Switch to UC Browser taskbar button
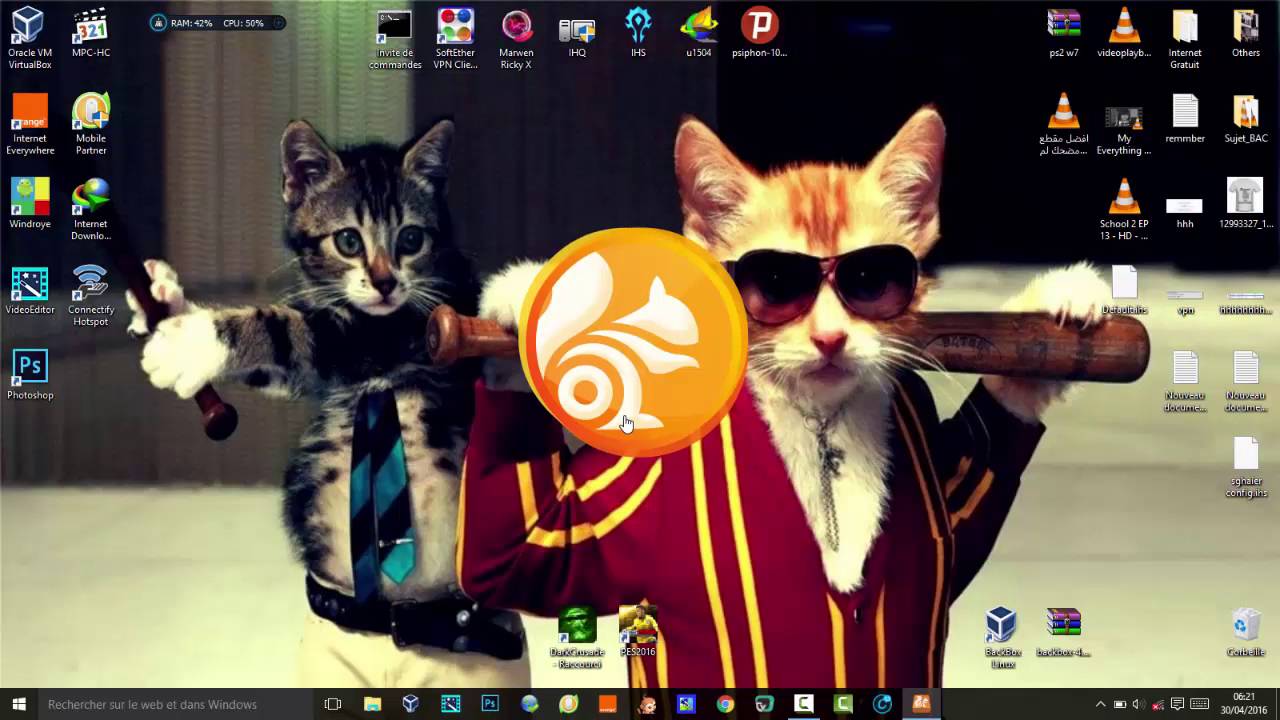The image size is (1280, 720). pos(921,704)
